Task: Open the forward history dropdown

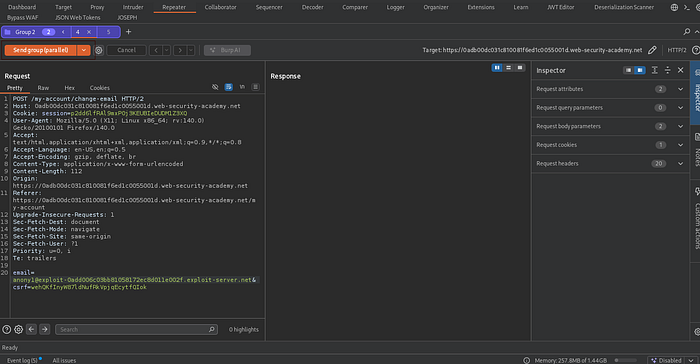Action: pos(191,50)
